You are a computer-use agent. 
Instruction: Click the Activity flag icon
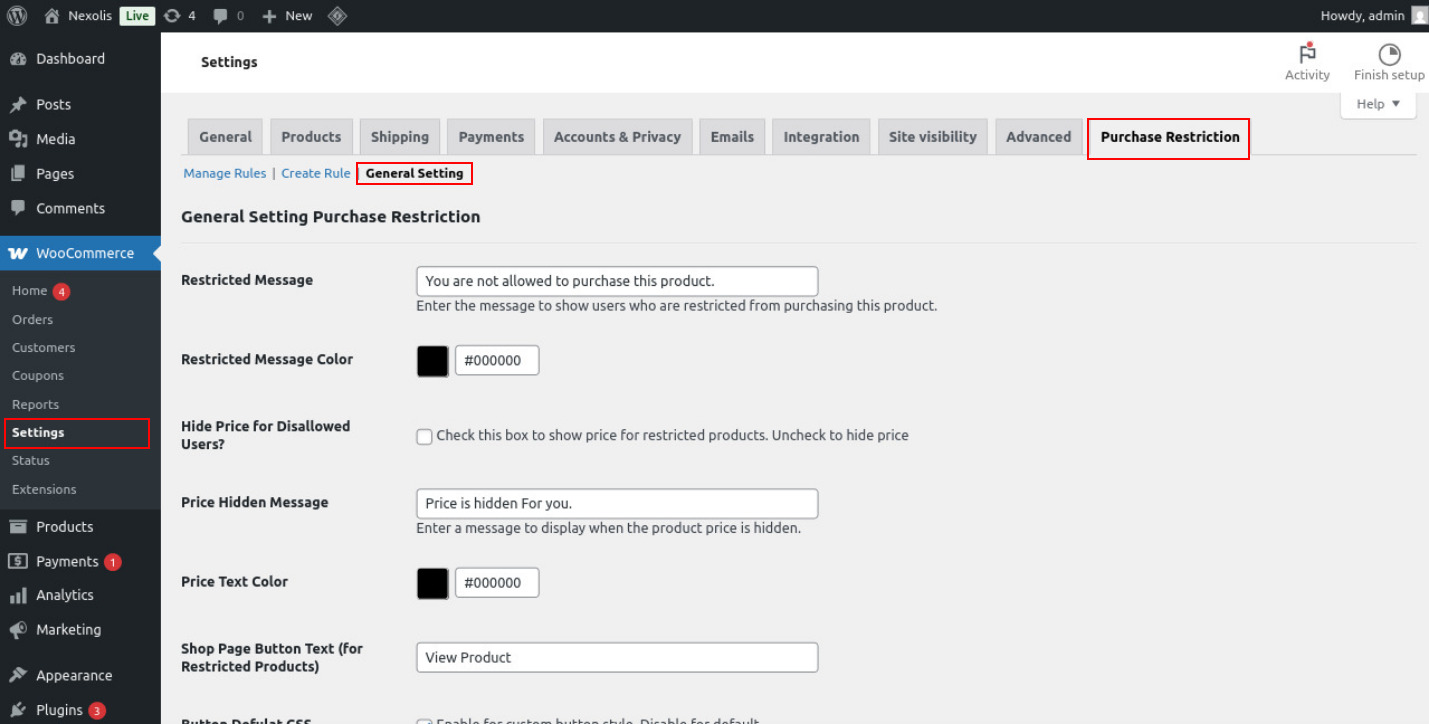(1307, 55)
